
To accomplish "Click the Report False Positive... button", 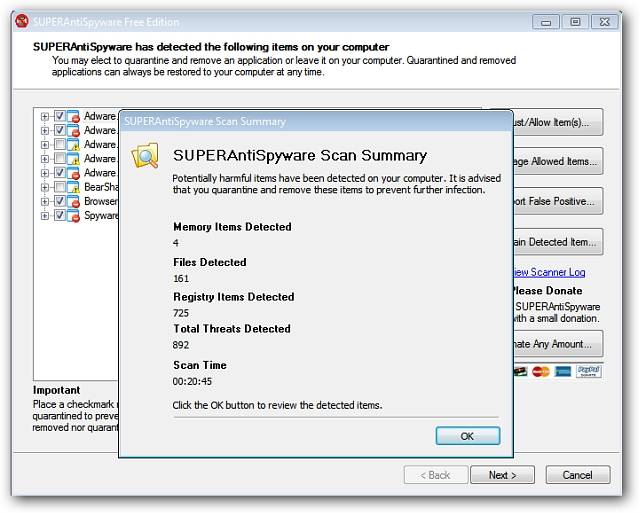I will point(558,201).
